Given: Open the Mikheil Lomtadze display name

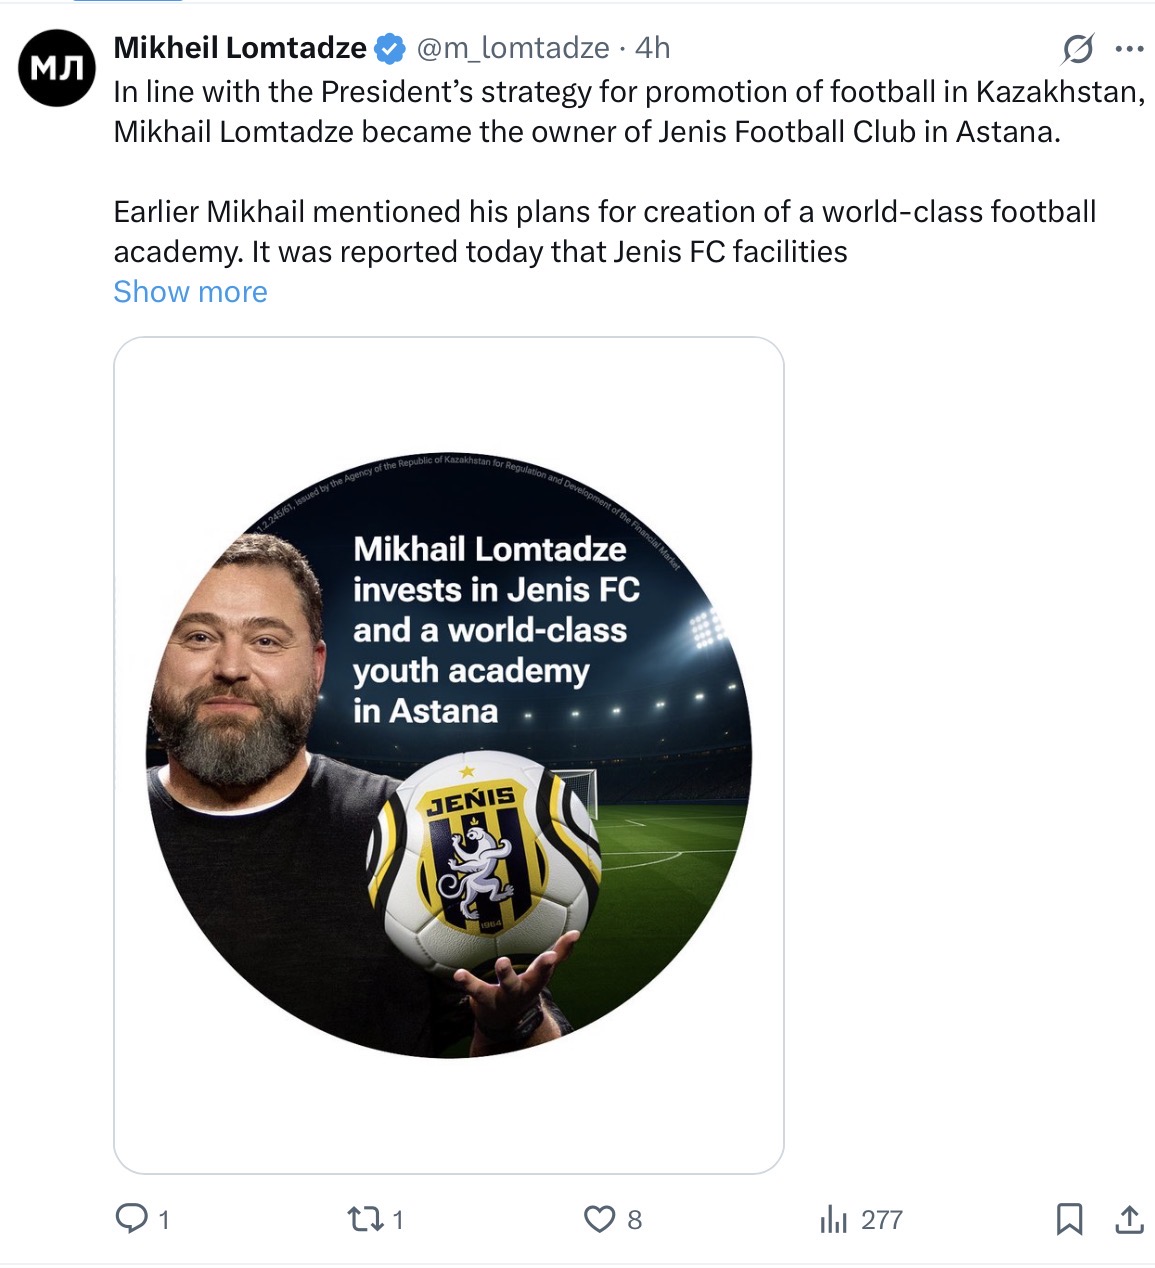Looking at the screenshot, I should tap(240, 48).
